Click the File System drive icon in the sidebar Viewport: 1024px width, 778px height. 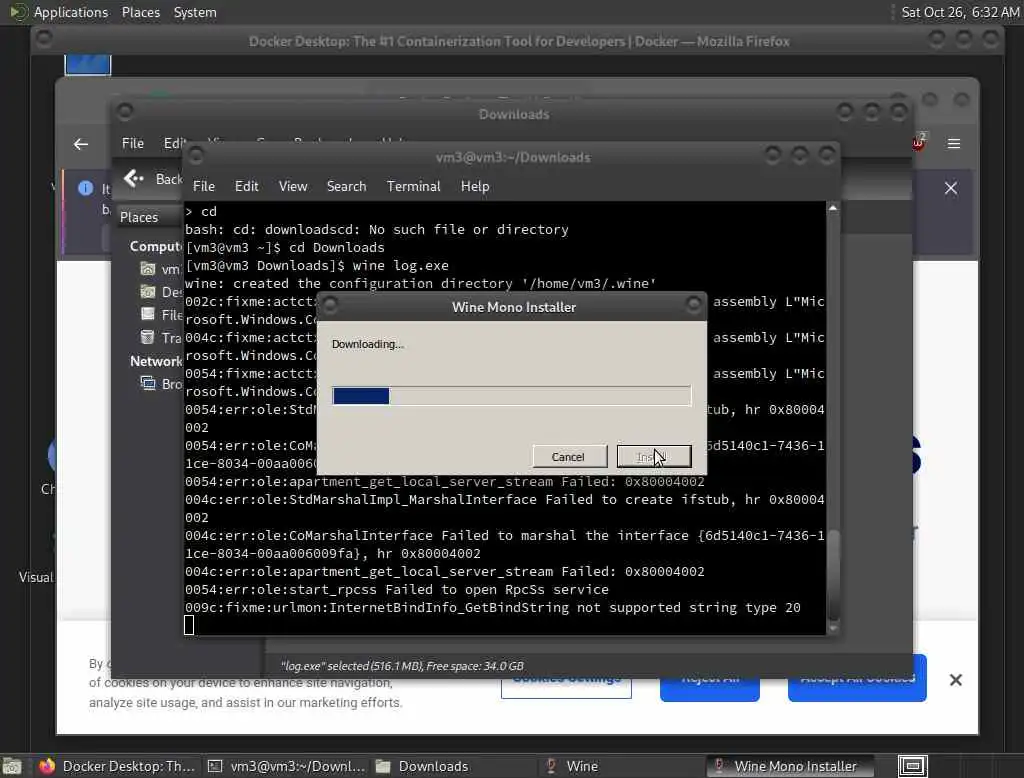click(x=148, y=314)
